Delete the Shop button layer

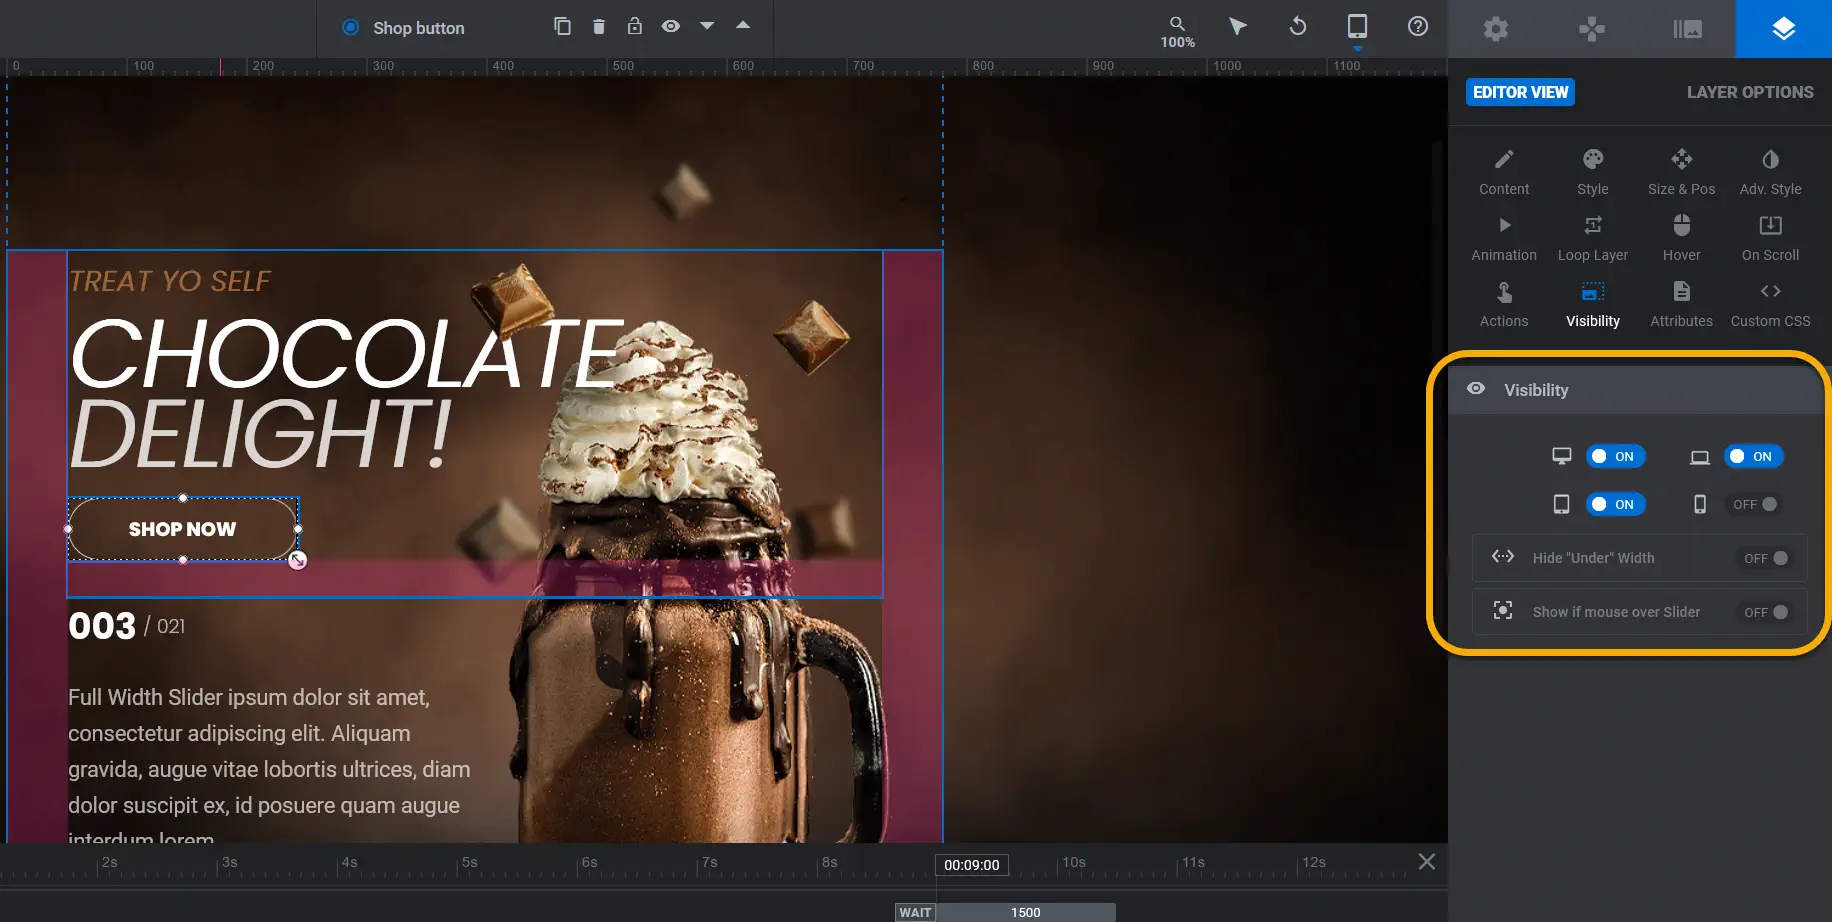click(599, 26)
